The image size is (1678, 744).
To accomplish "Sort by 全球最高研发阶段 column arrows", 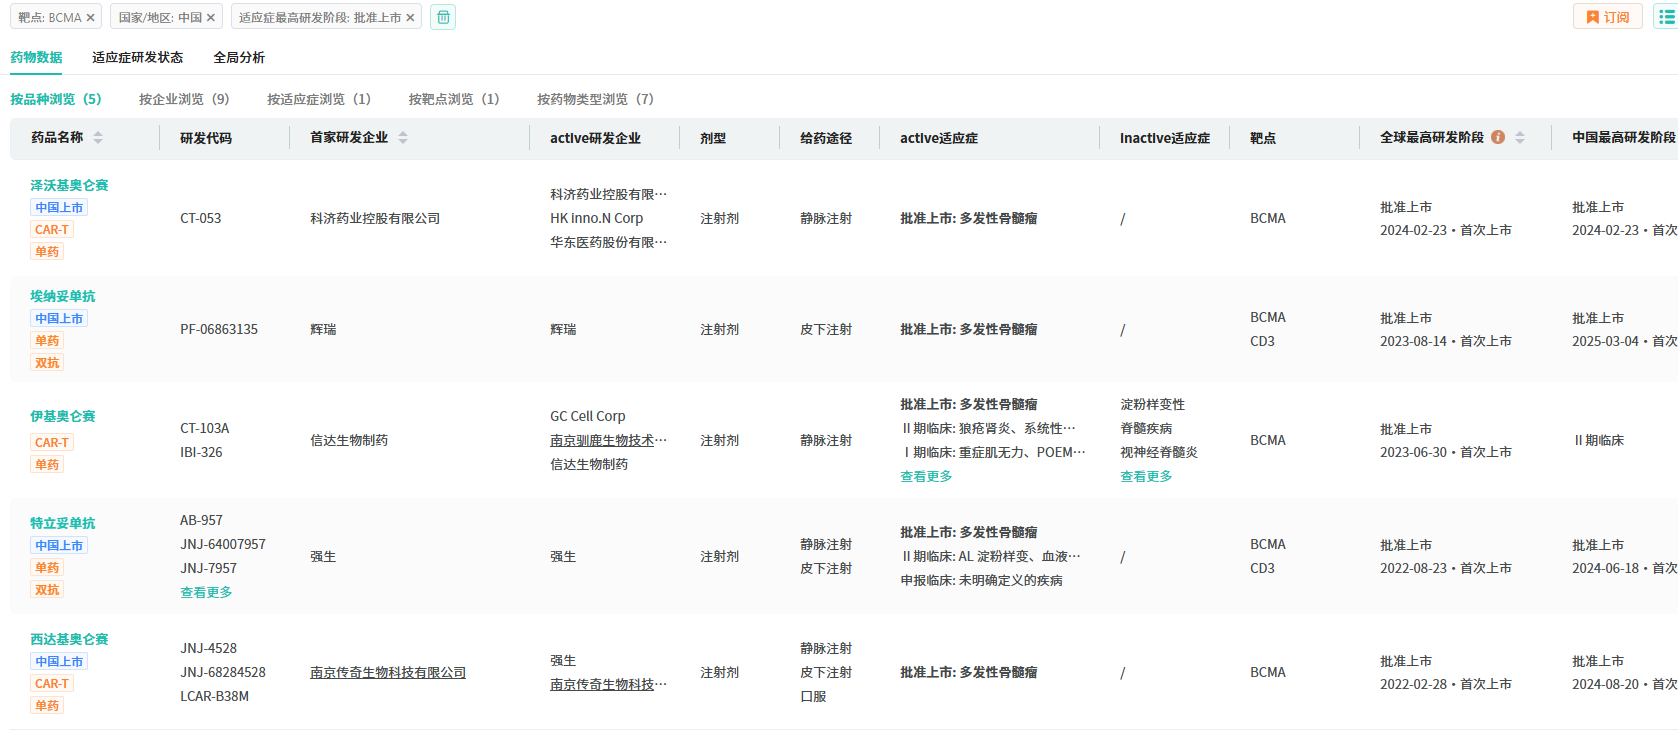I will click(x=1520, y=138).
